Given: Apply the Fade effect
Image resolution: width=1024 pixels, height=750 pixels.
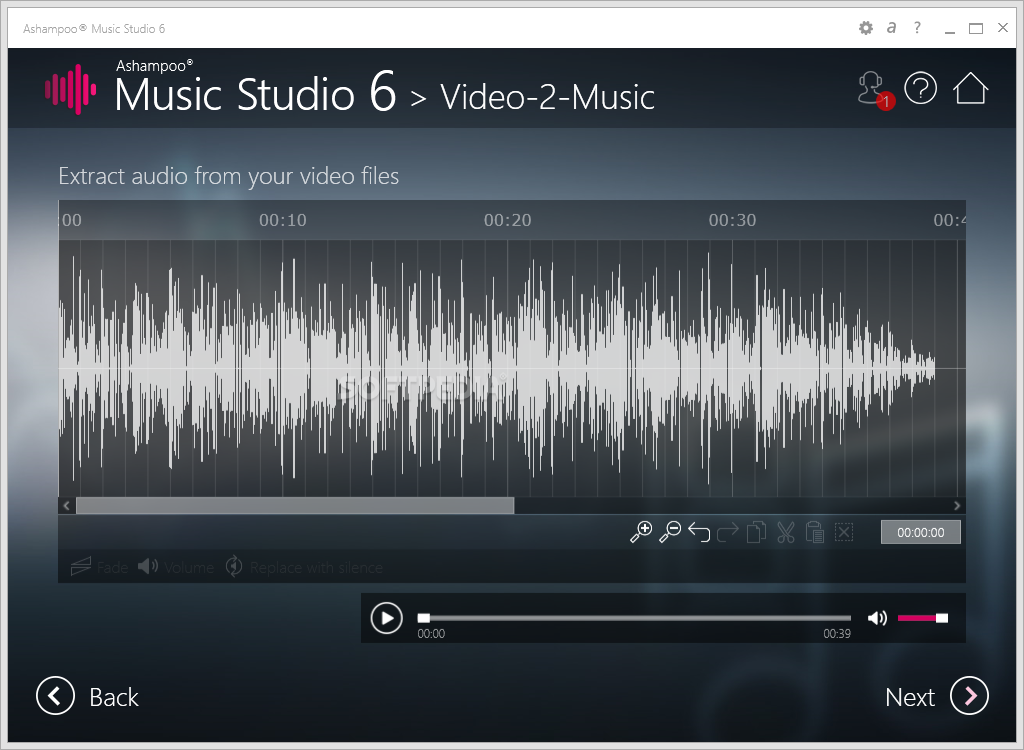Looking at the screenshot, I should 99,566.
